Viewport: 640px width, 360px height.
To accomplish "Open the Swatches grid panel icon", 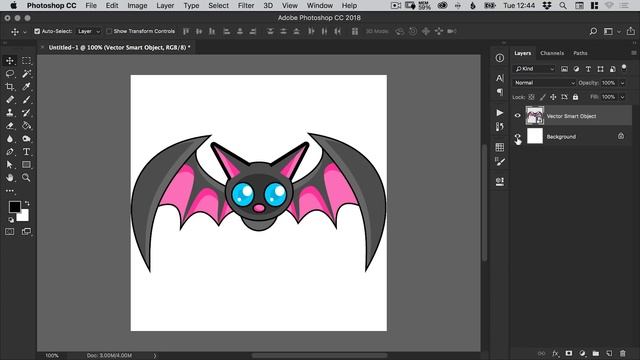I will 500,147.
